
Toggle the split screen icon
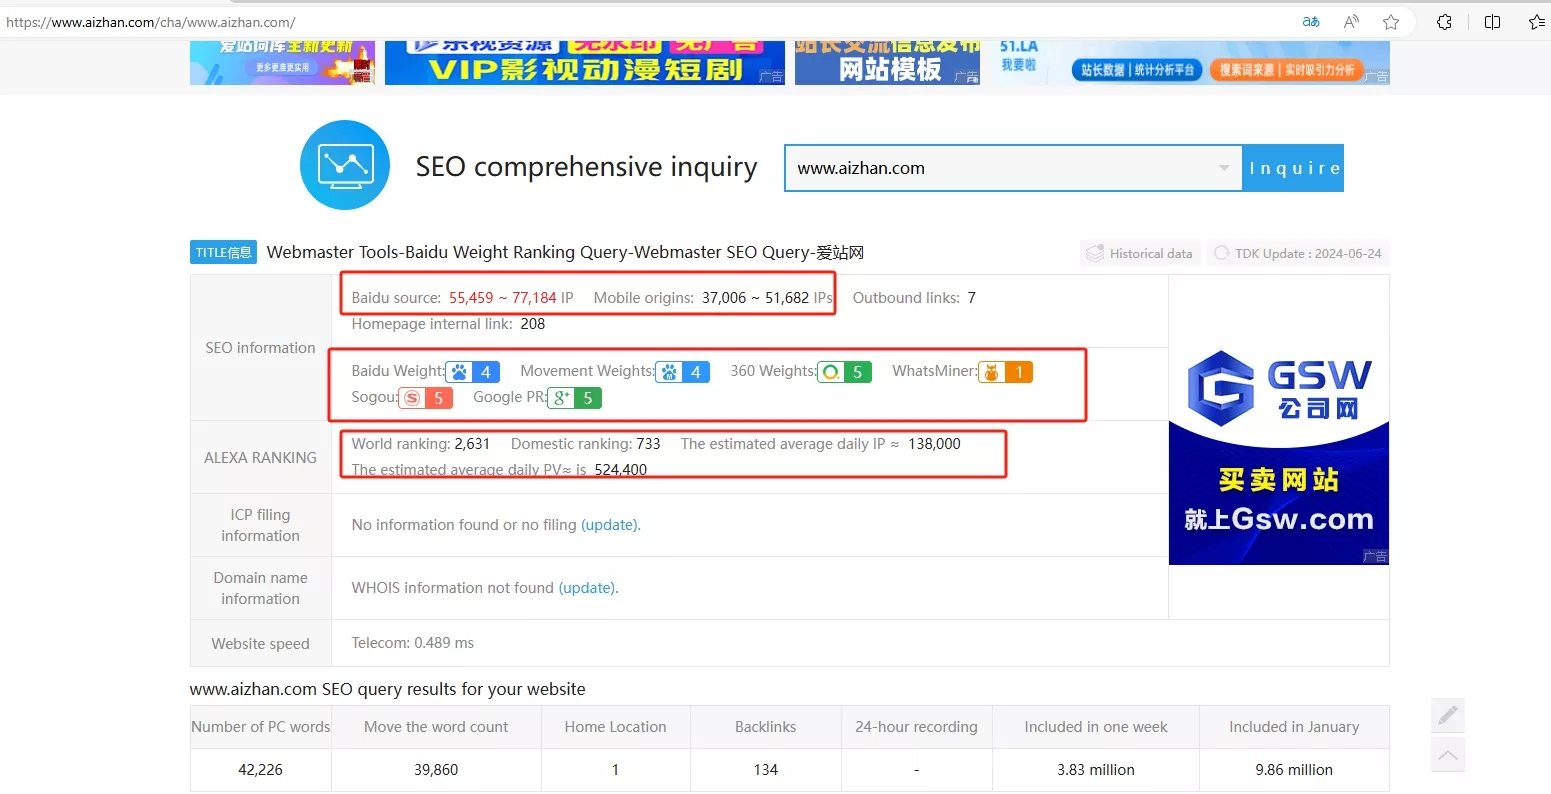click(x=1492, y=22)
